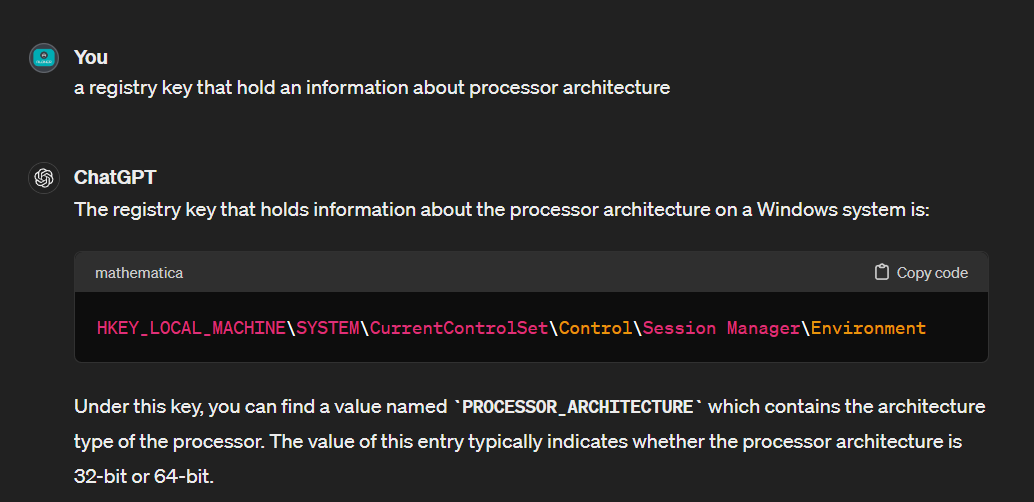Click the "32-bit or 64-bit" closing line
Screen dimensions: 1034x502
pyautogui.click(x=144, y=475)
